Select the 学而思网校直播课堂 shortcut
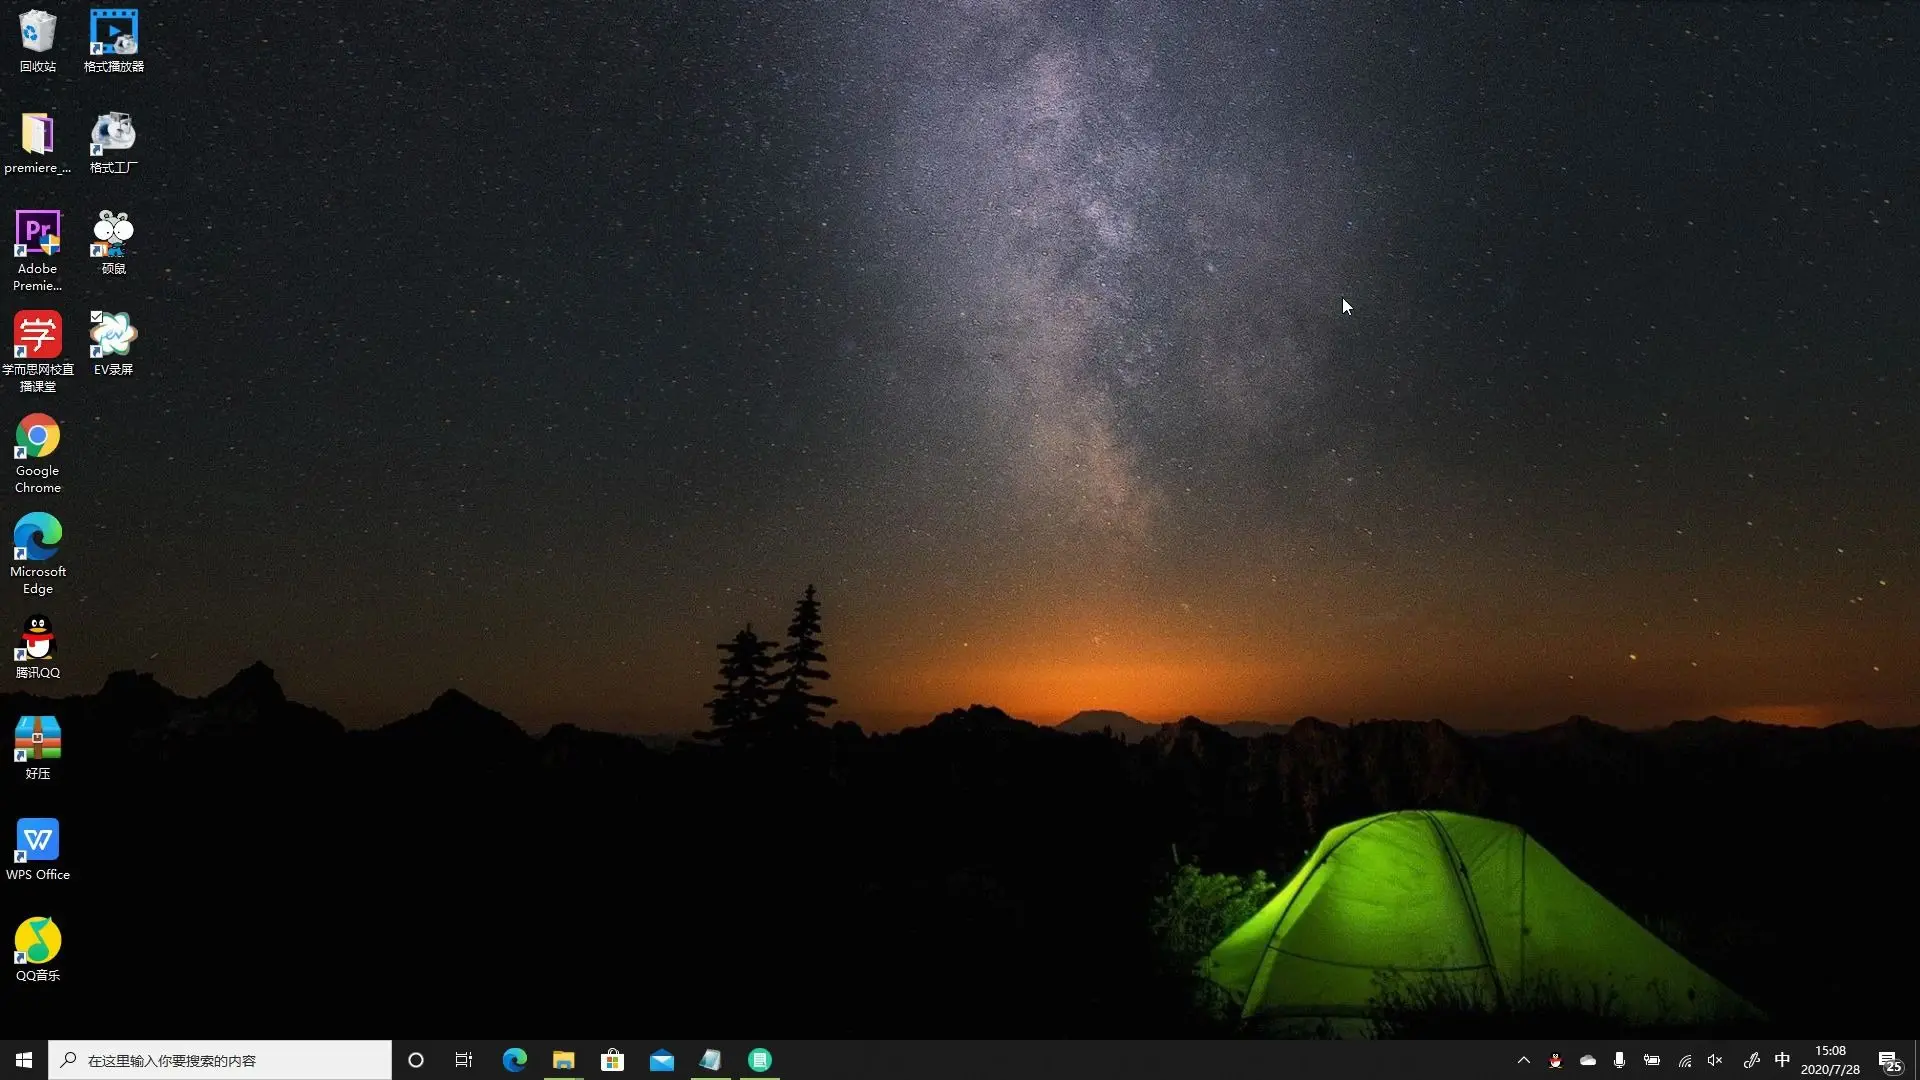 pos(37,352)
